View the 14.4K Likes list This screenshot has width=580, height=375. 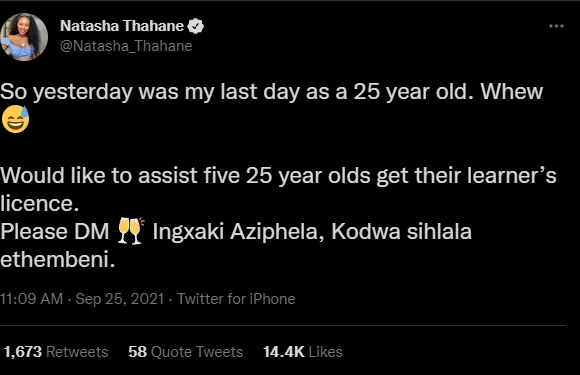303,352
